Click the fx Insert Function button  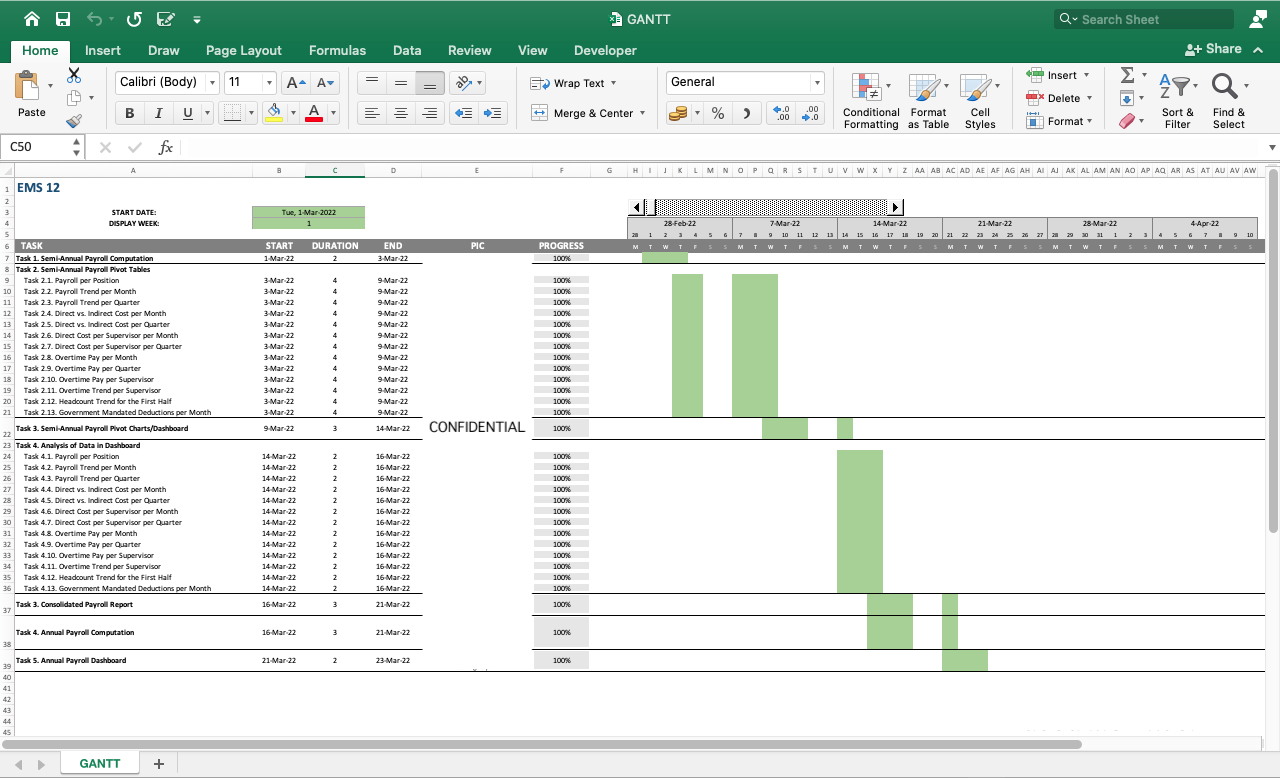click(x=166, y=147)
